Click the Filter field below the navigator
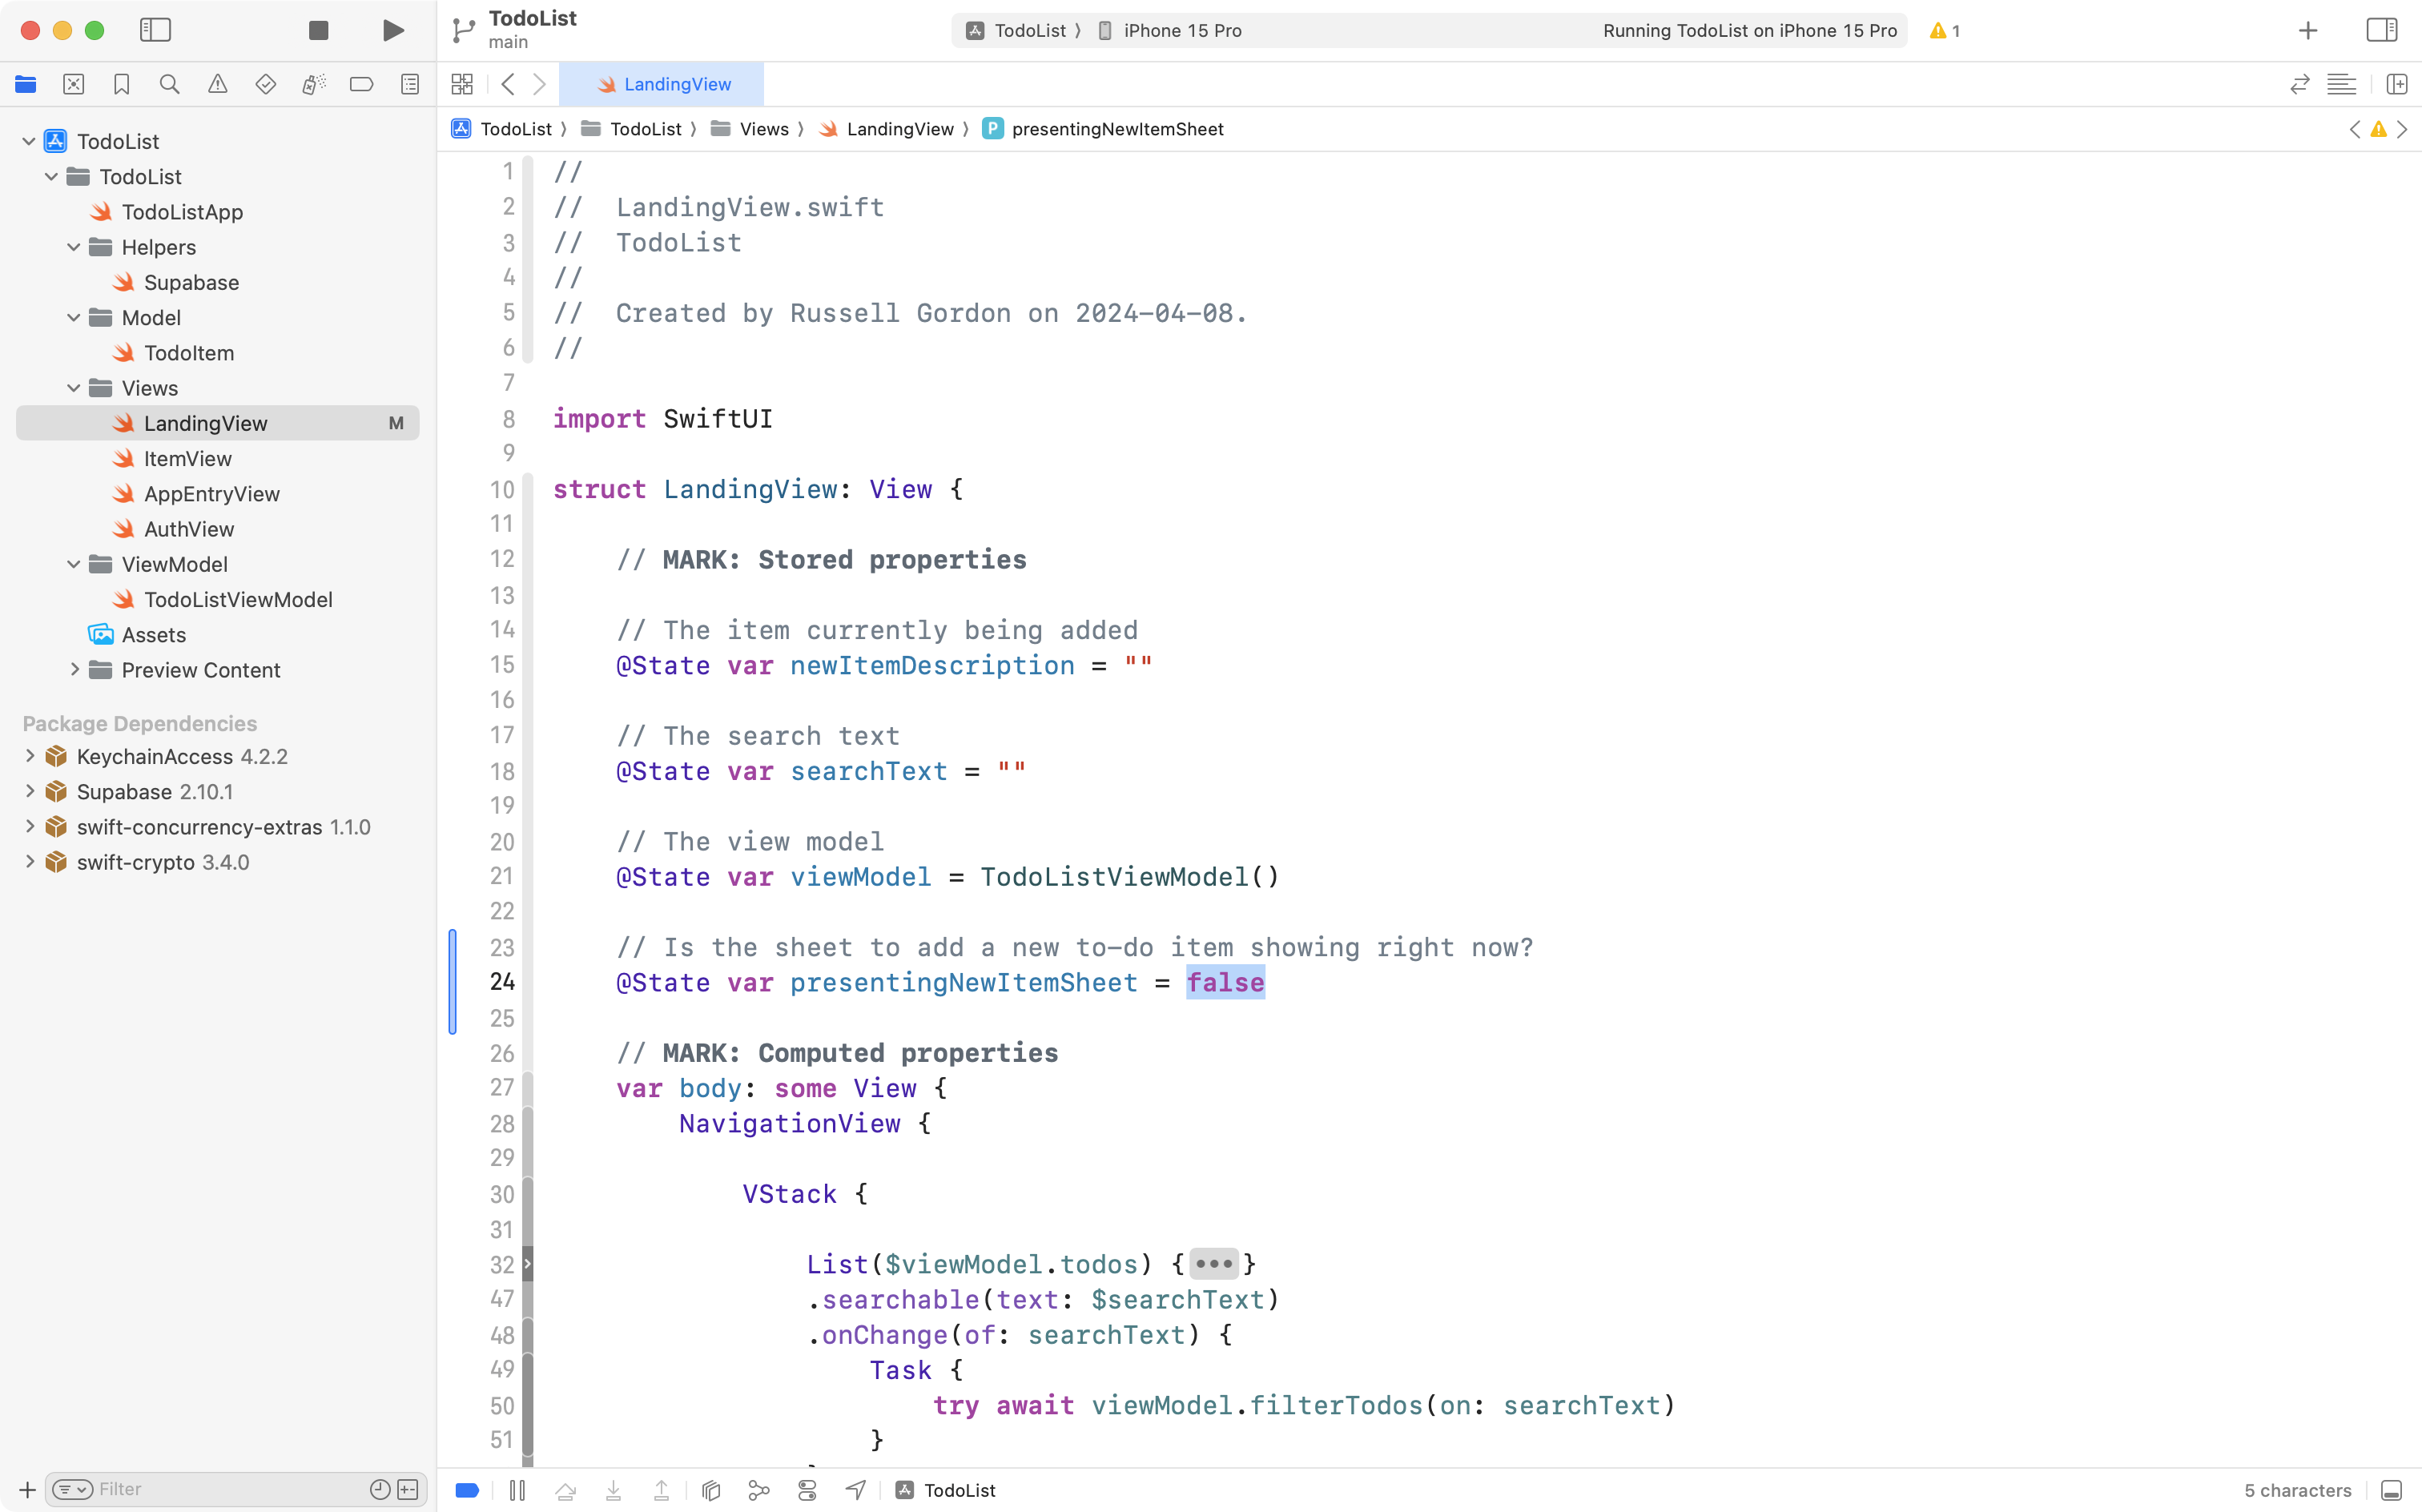Screen dimensions: 2422x1512 click(200, 1489)
